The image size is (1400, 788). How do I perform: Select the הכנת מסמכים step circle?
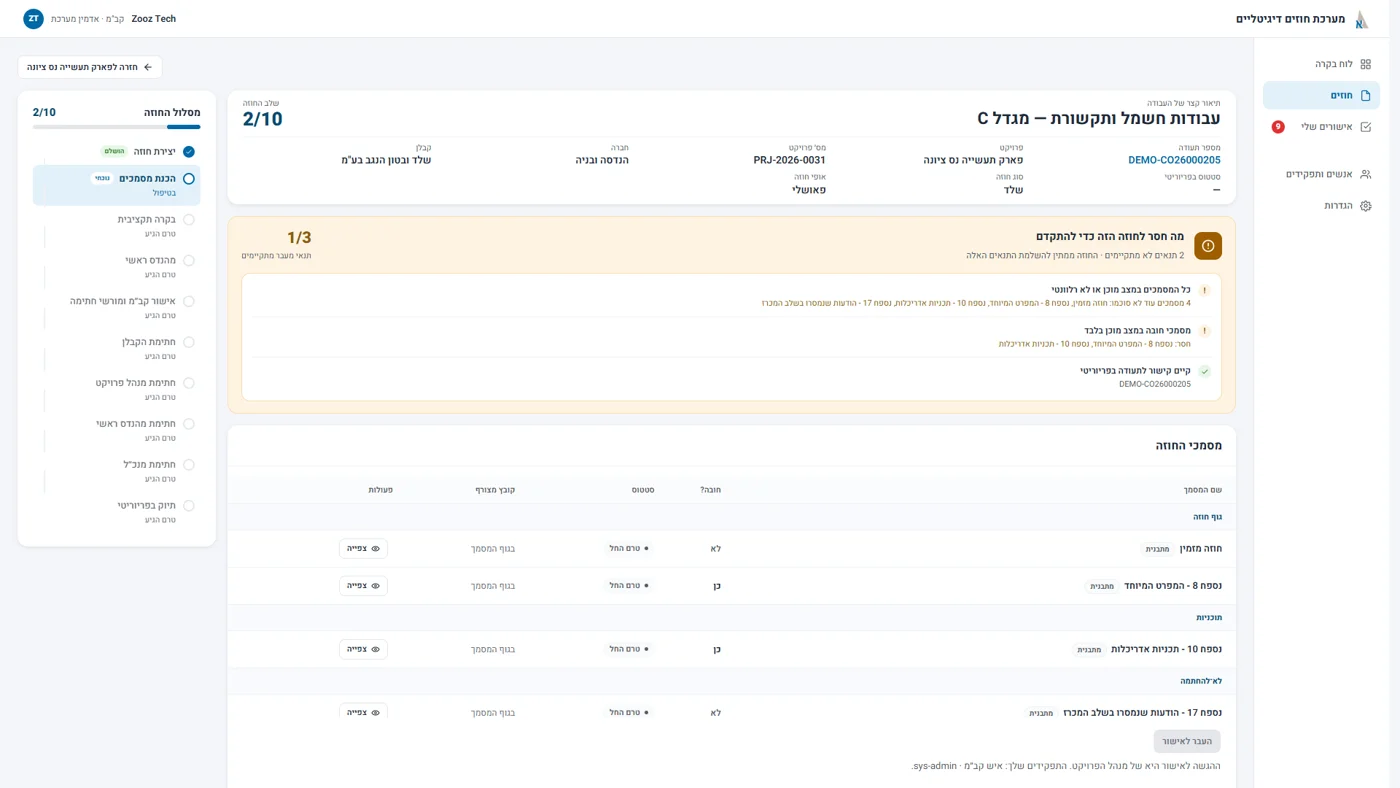click(x=189, y=179)
